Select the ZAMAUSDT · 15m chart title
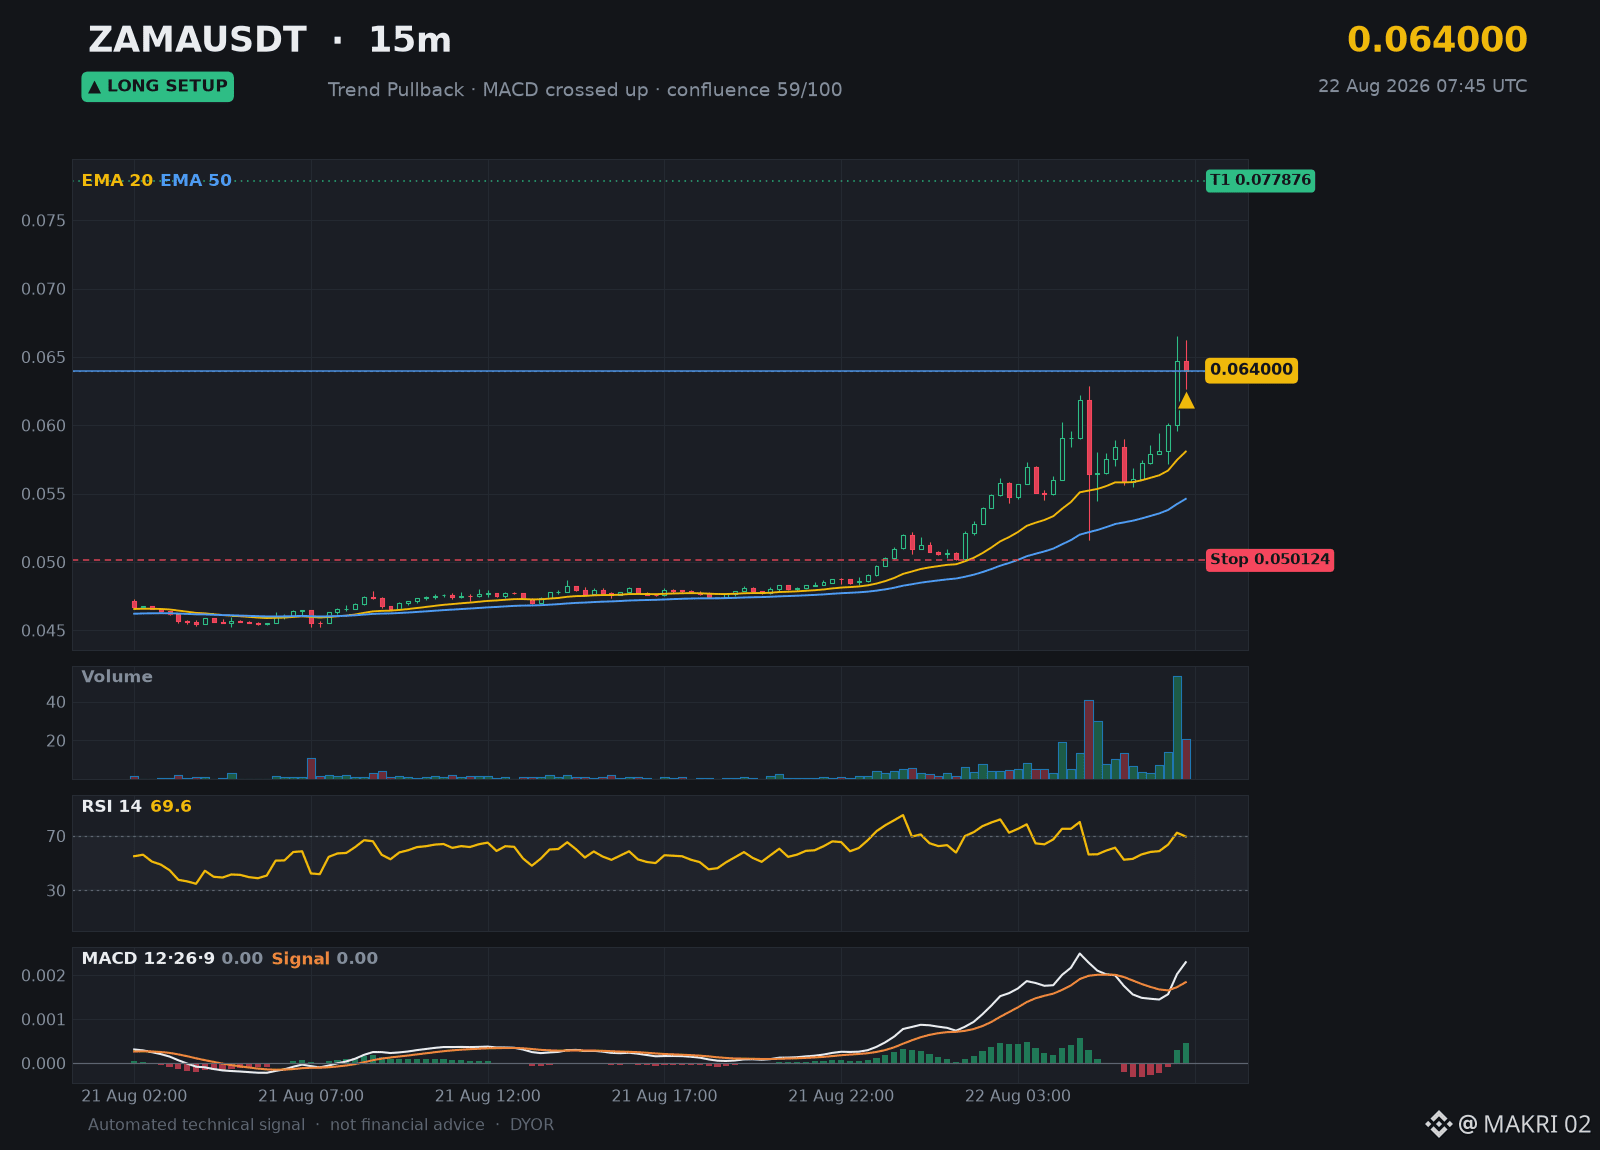1600x1150 pixels. pos(270,40)
